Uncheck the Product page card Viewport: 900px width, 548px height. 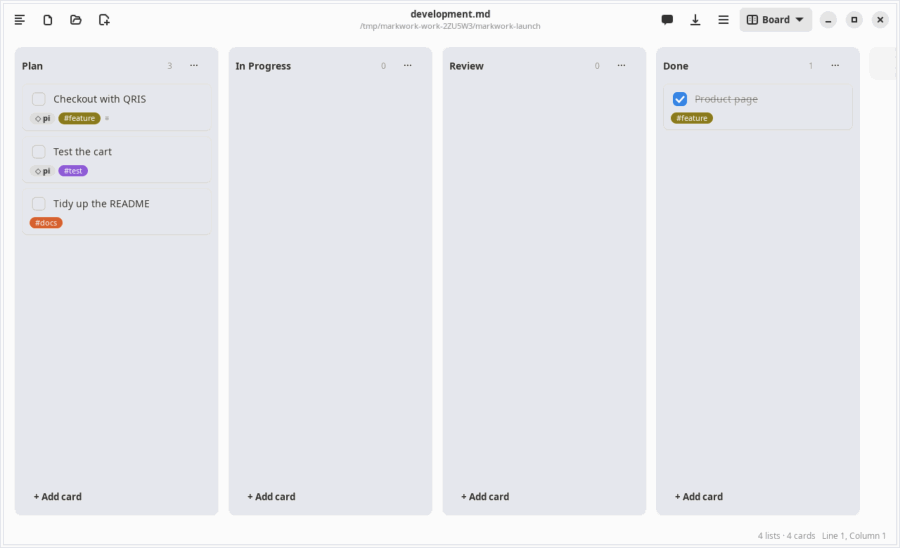pos(680,99)
